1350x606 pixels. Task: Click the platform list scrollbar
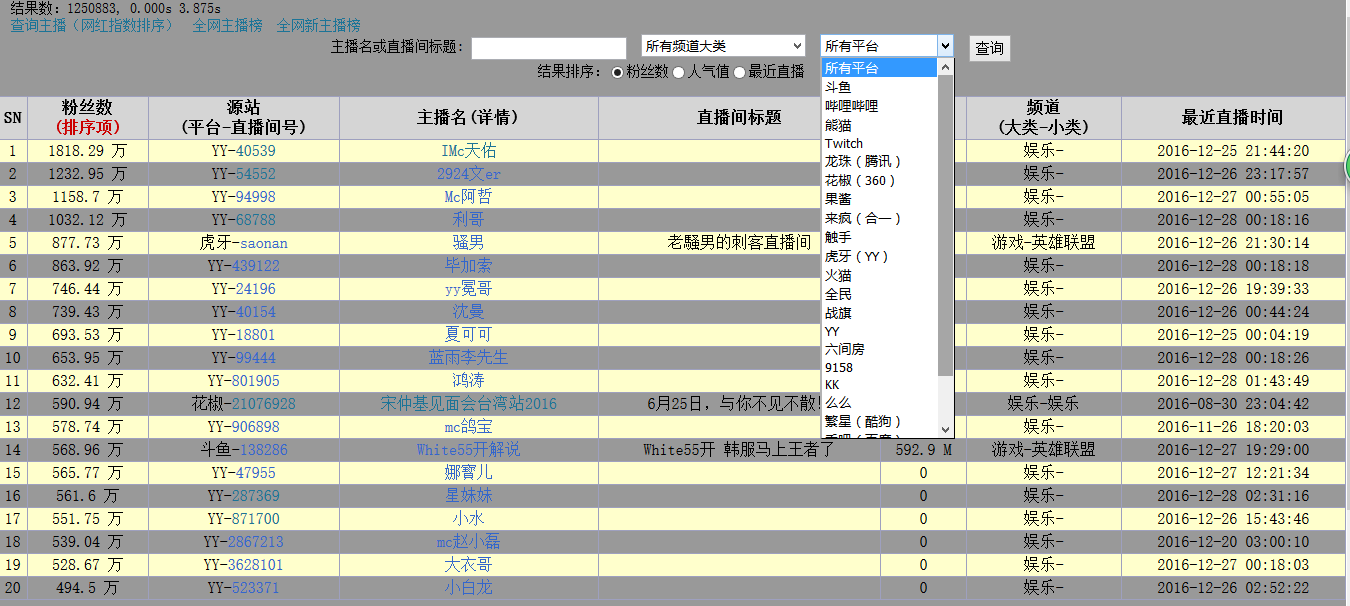tap(946, 220)
